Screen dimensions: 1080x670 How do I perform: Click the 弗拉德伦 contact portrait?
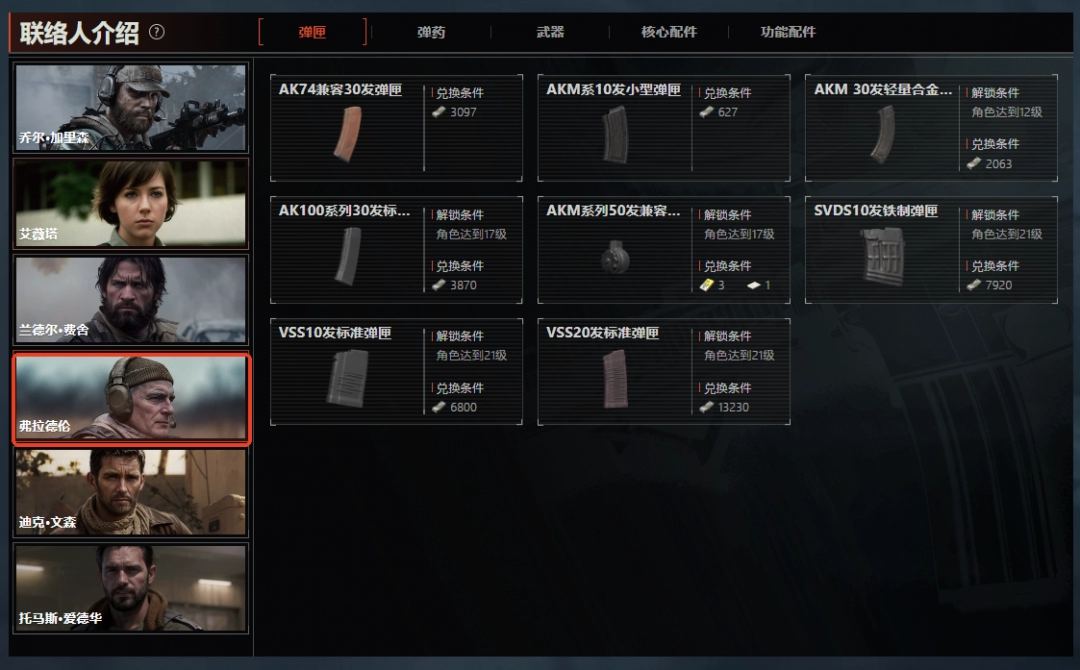click(131, 398)
